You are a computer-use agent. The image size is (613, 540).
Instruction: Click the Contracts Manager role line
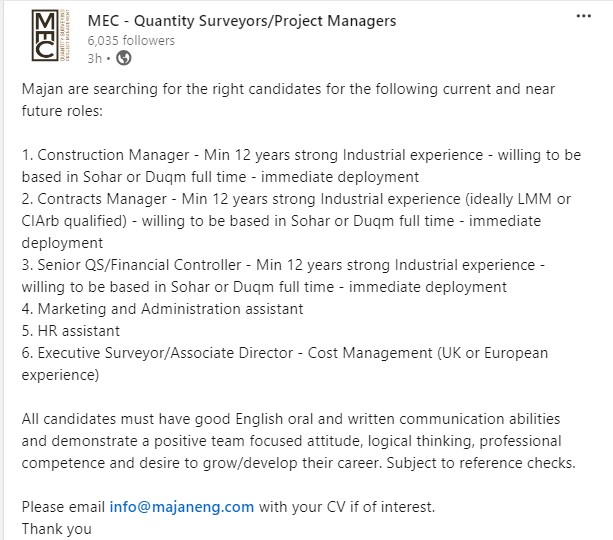click(296, 221)
